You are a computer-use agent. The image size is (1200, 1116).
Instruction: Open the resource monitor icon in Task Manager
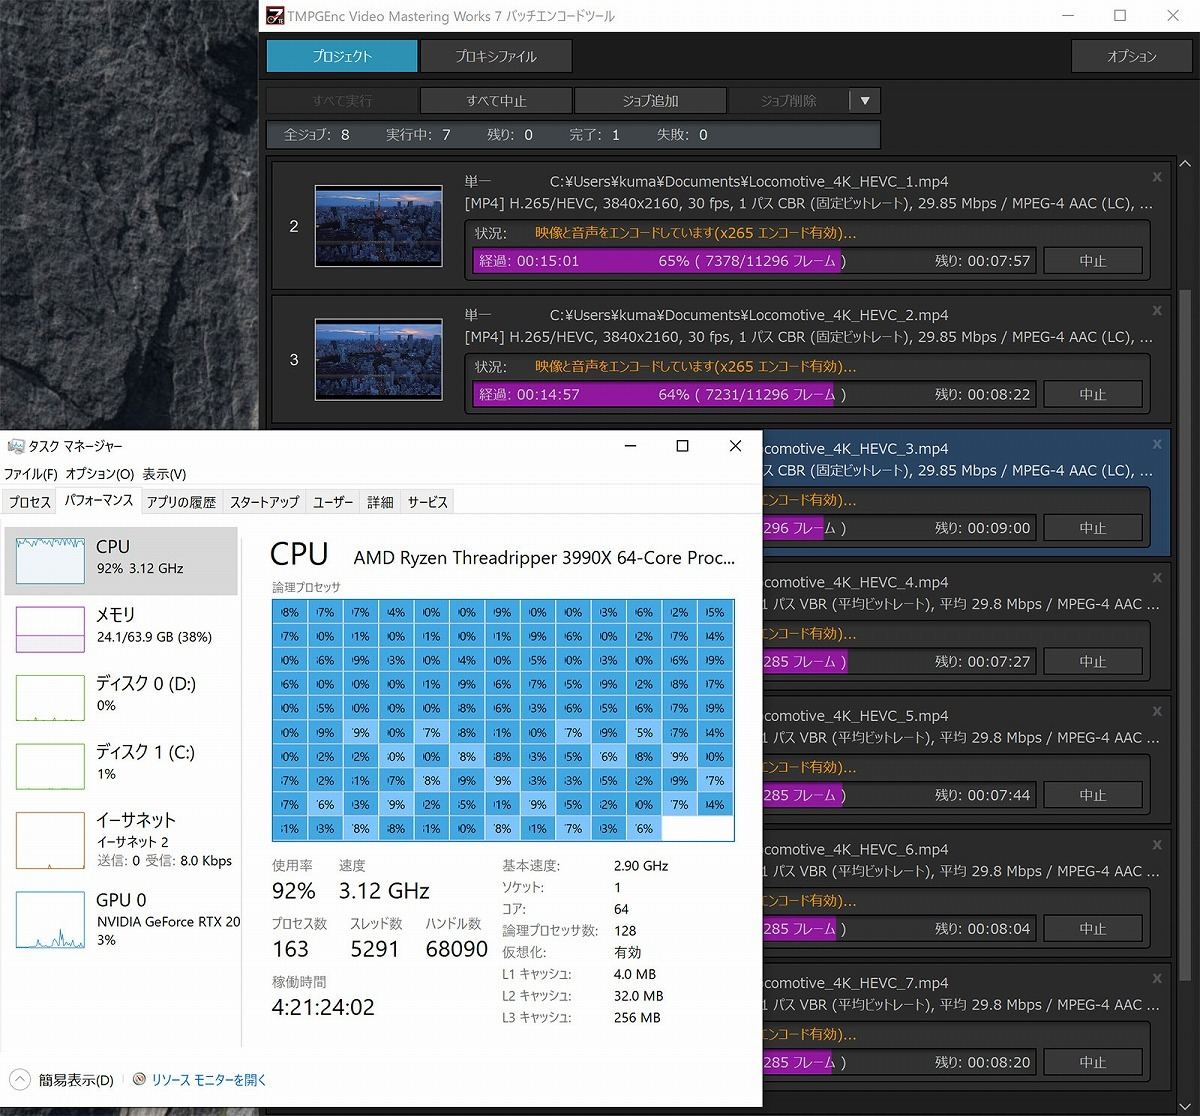pyautogui.click(x=140, y=1080)
